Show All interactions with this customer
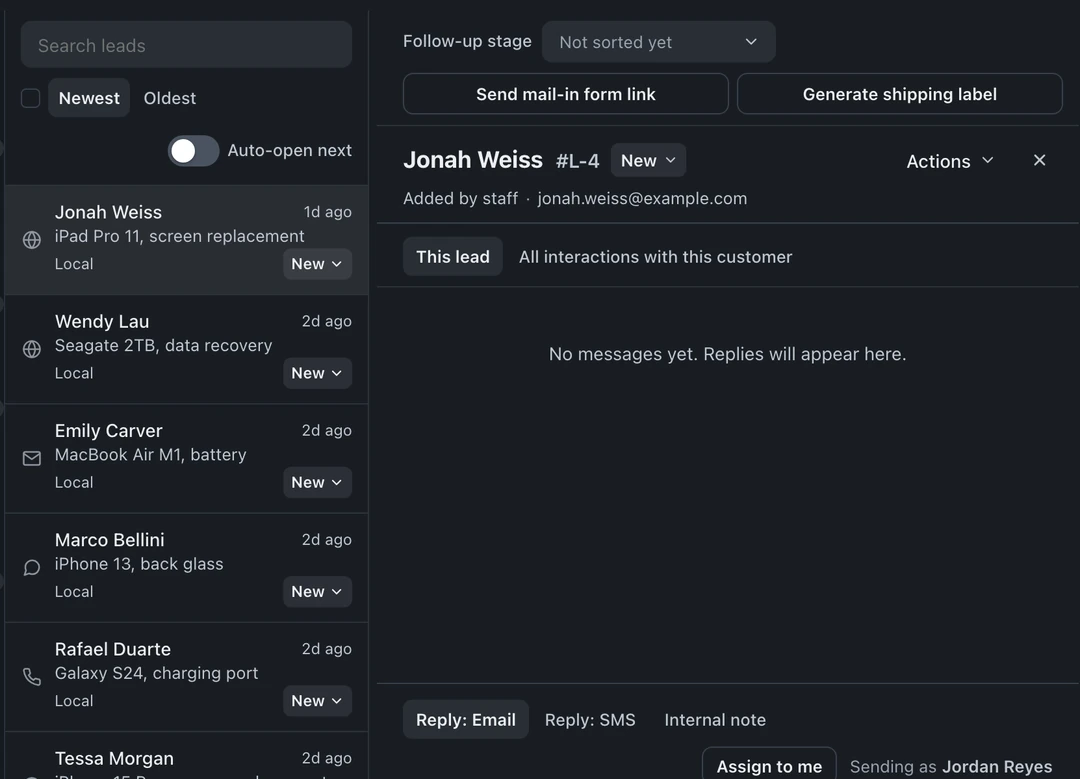Image resolution: width=1080 pixels, height=779 pixels. pyautogui.click(x=655, y=257)
